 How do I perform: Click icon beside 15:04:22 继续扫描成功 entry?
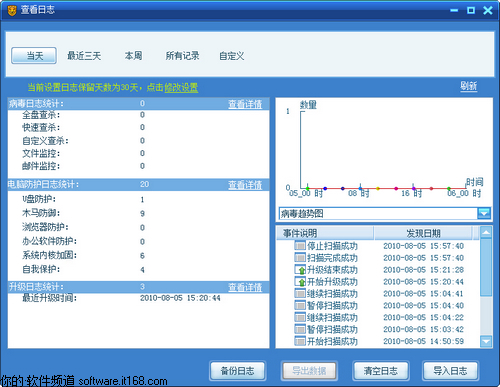pyautogui.click(x=300, y=317)
